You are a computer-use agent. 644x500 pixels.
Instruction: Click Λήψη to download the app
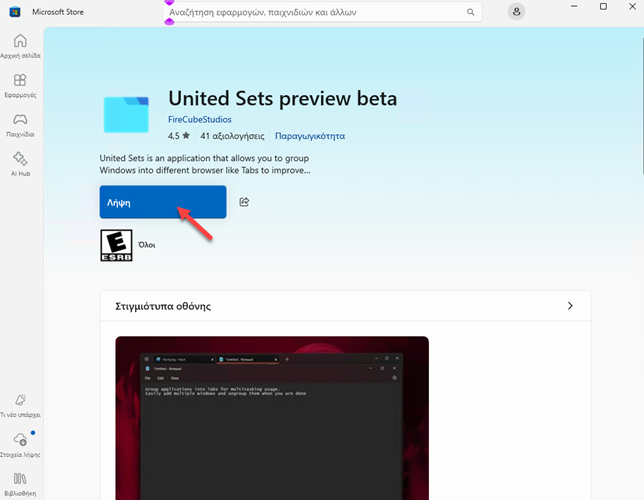click(163, 202)
